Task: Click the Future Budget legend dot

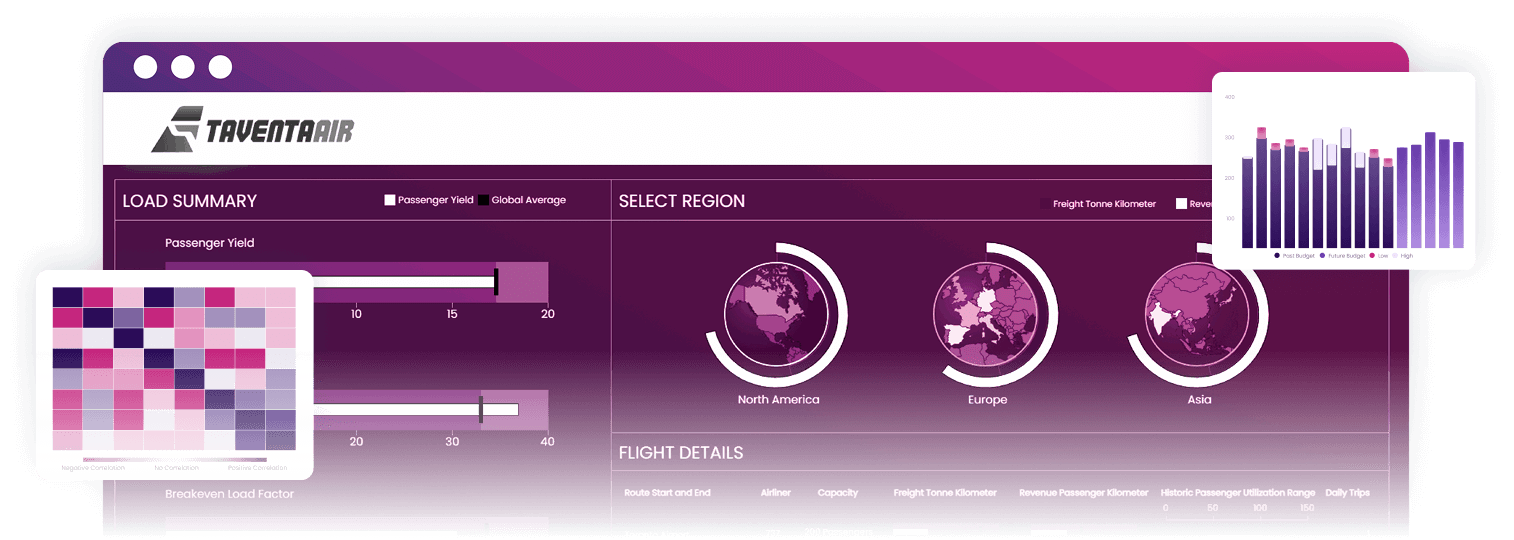Action: [1322, 256]
